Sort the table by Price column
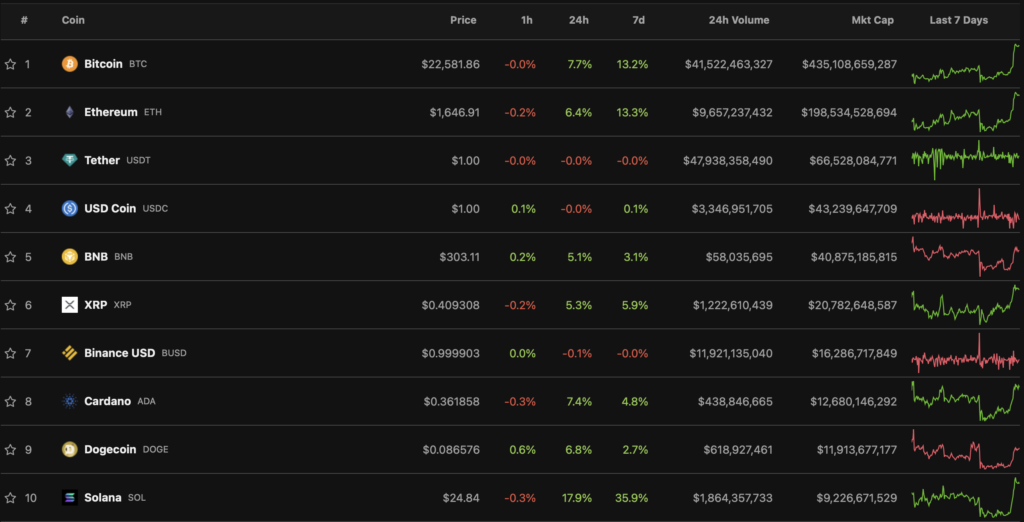Image resolution: width=1024 pixels, height=522 pixels. [x=463, y=20]
